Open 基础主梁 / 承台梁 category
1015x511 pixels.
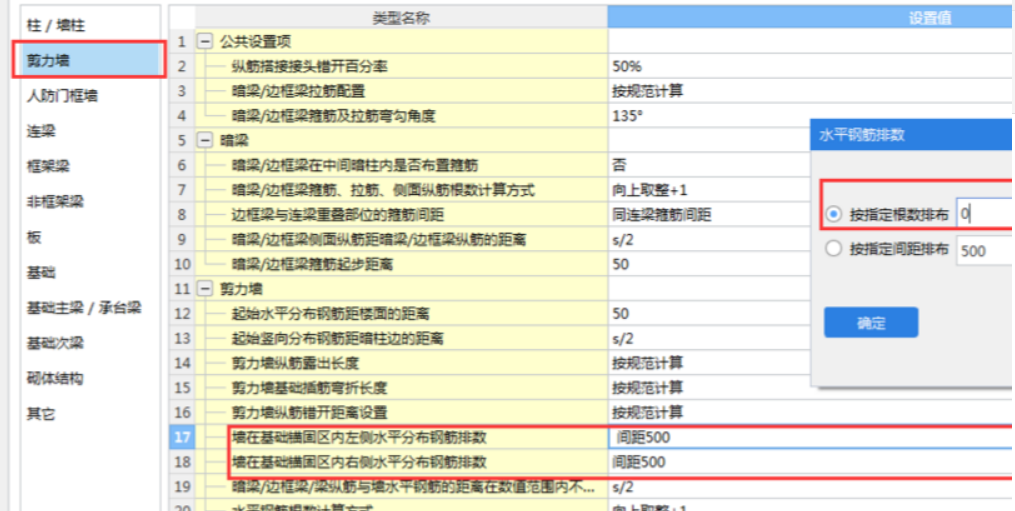(84, 307)
